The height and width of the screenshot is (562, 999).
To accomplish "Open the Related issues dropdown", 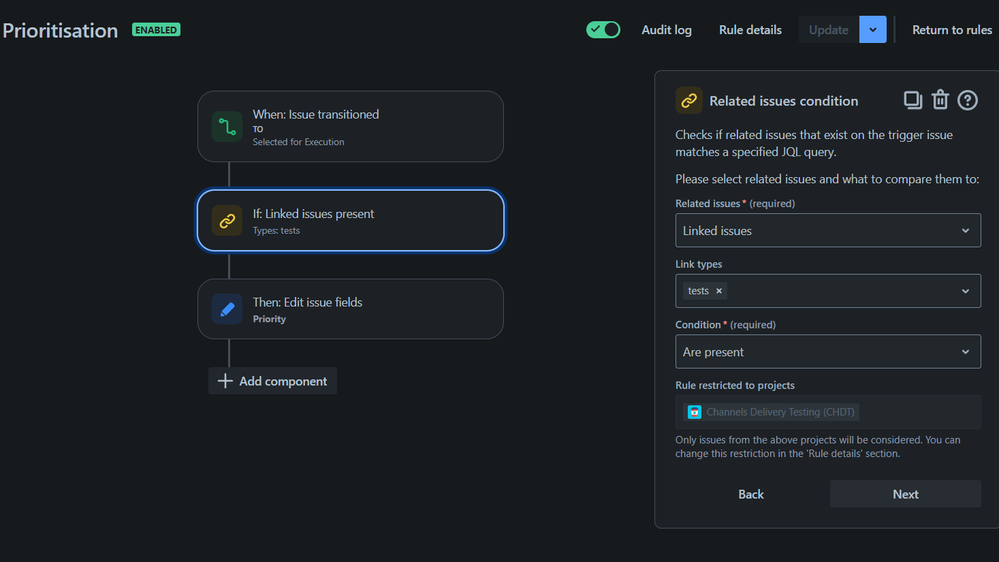I will [828, 231].
